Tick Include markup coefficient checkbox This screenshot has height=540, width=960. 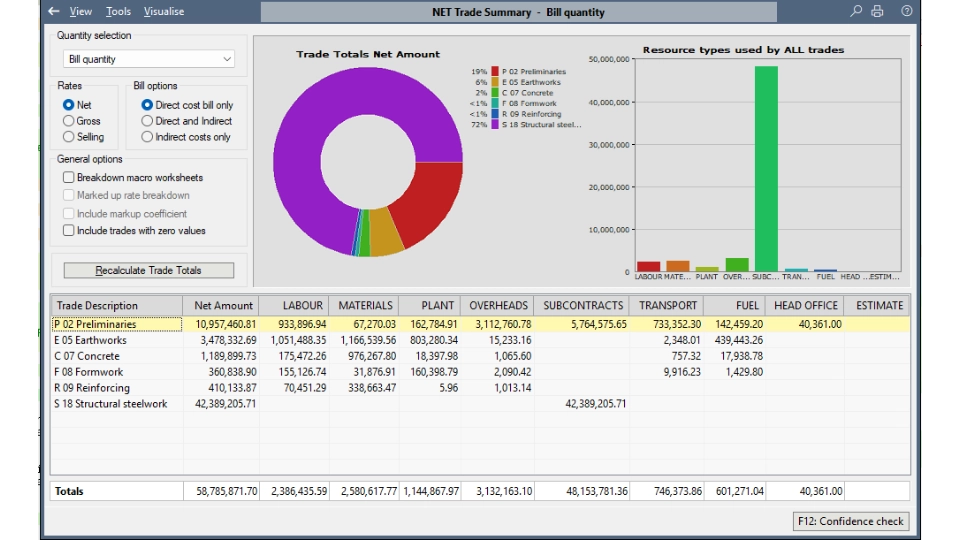click(x=69, y=213)
